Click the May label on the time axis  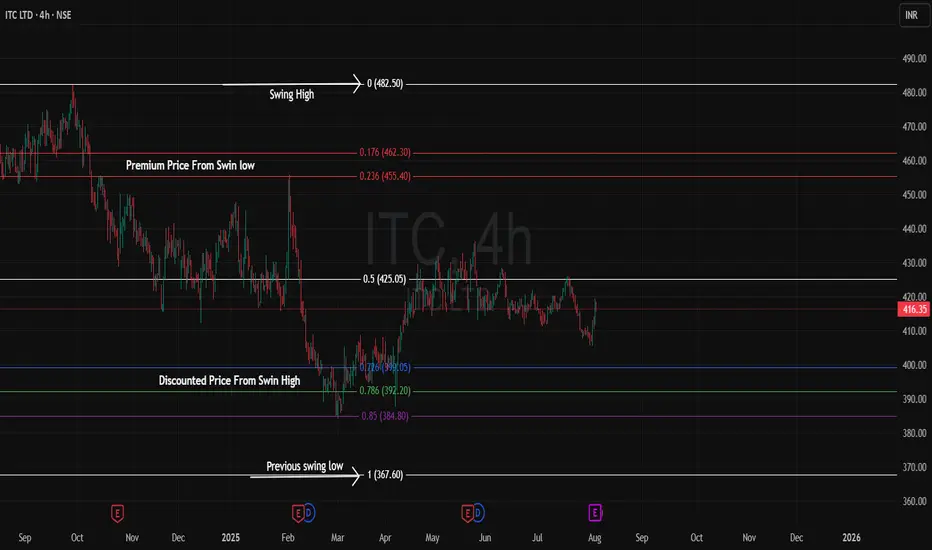click(432, 538)
